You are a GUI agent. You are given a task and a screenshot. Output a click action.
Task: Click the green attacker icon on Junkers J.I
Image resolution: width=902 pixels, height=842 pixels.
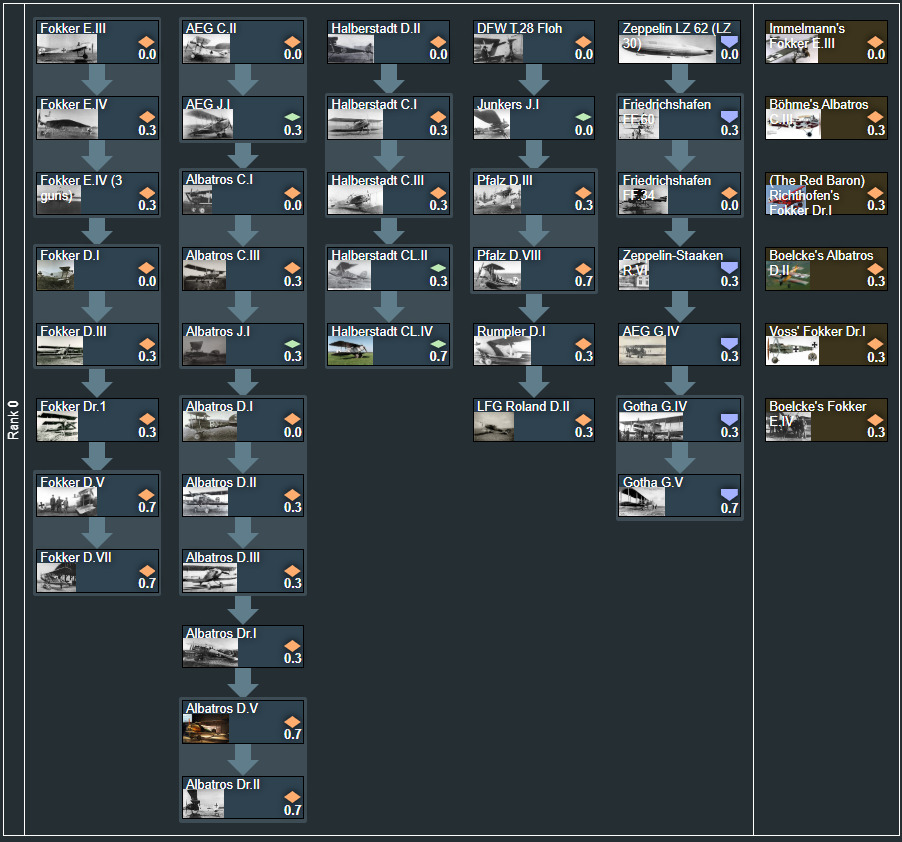(584, 117)
